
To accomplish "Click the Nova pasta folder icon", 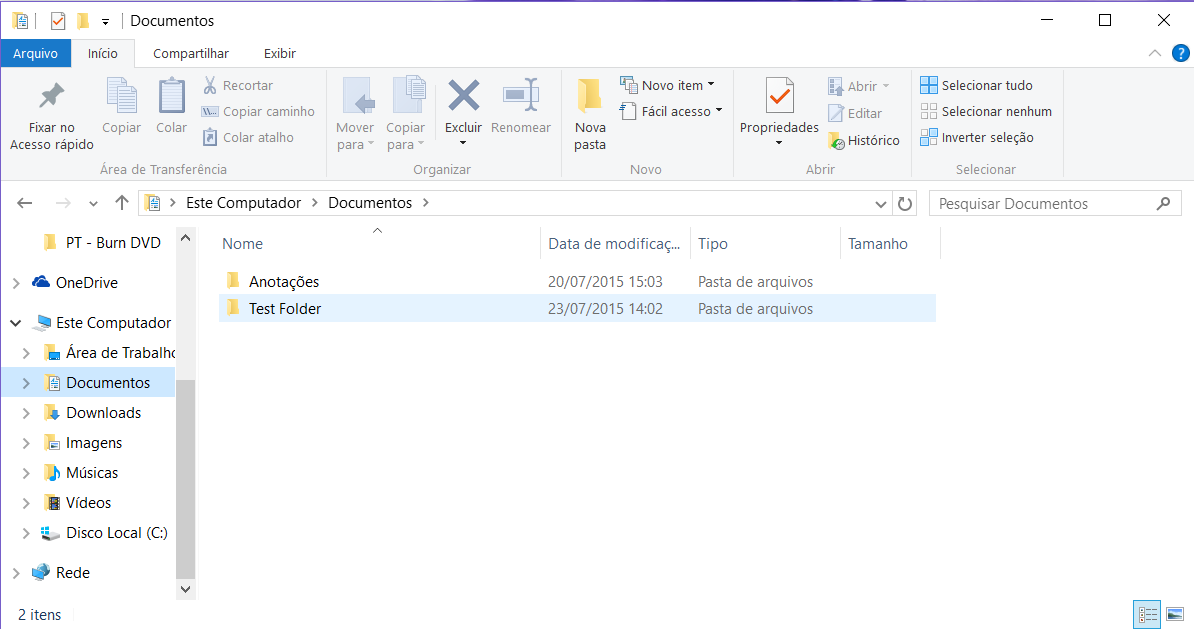I will point(590,96).
